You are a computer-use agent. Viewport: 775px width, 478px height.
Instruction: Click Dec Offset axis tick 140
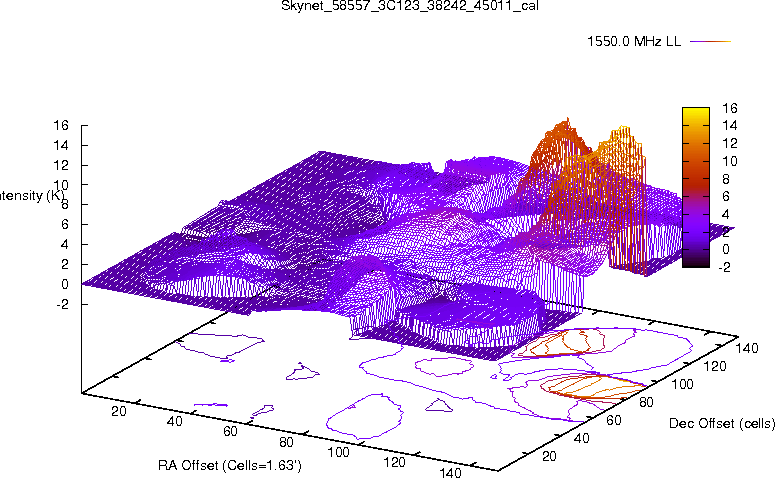(746, 348)
